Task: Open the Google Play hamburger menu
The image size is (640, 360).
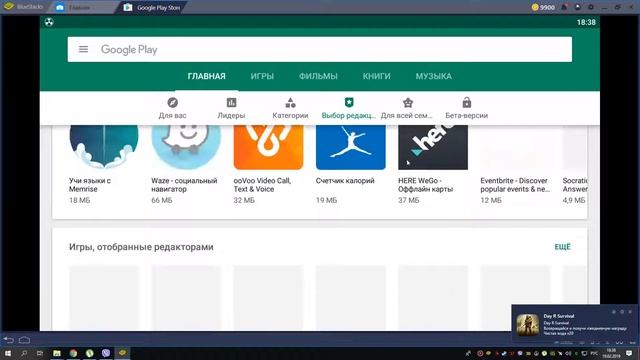Action: pos(83,49)
